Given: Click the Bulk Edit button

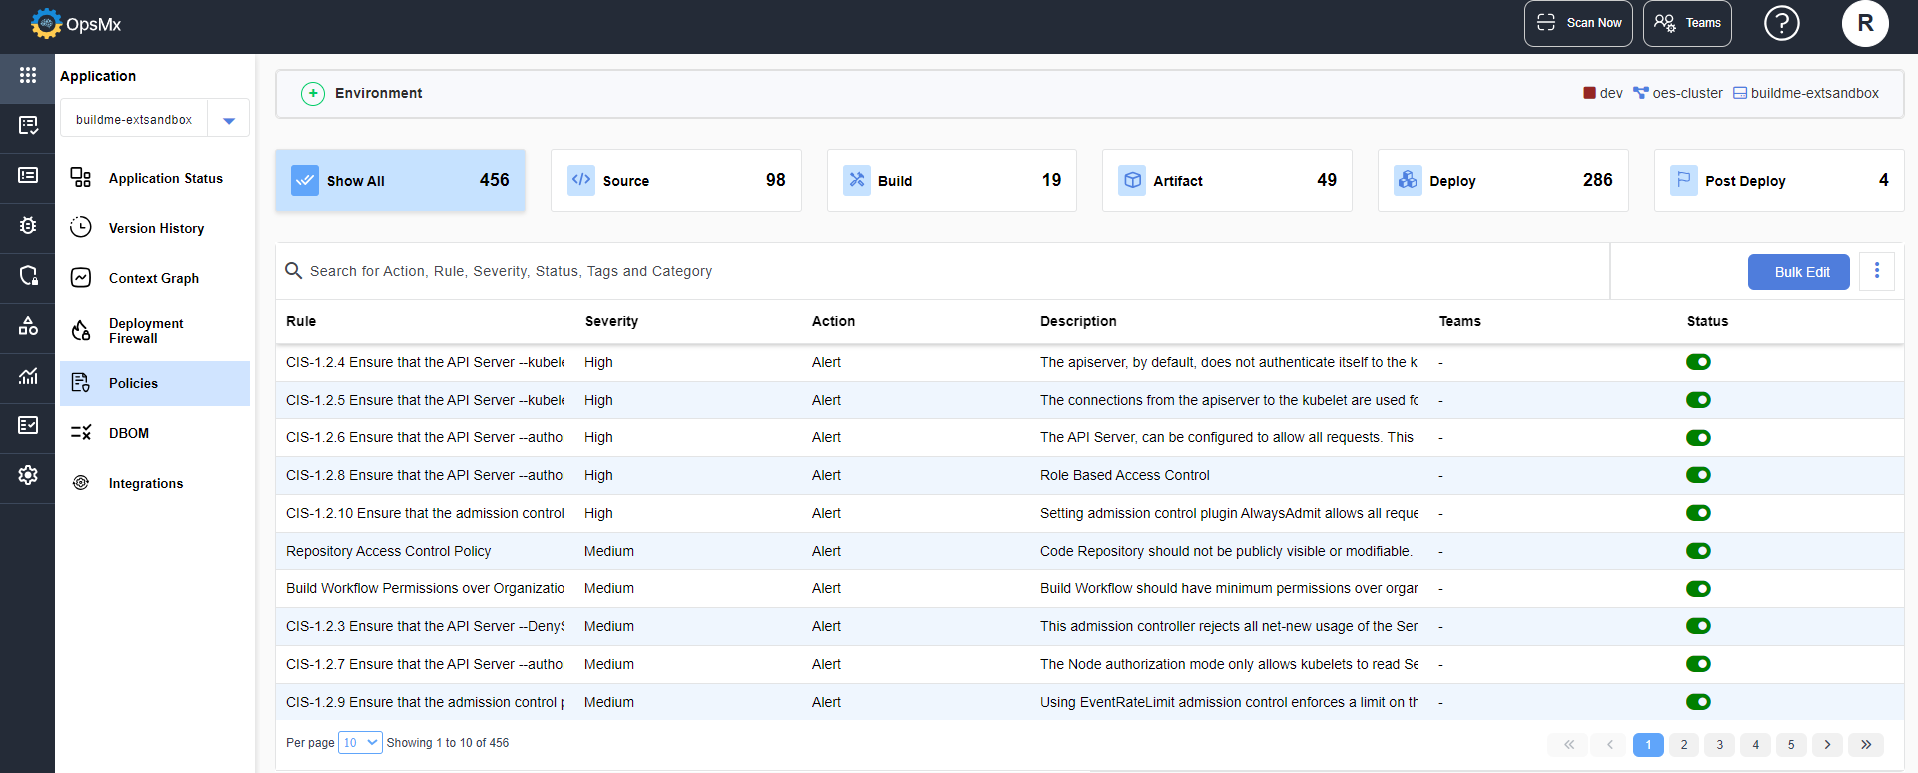Looking at the screenshot, I should pos(1798,272).
